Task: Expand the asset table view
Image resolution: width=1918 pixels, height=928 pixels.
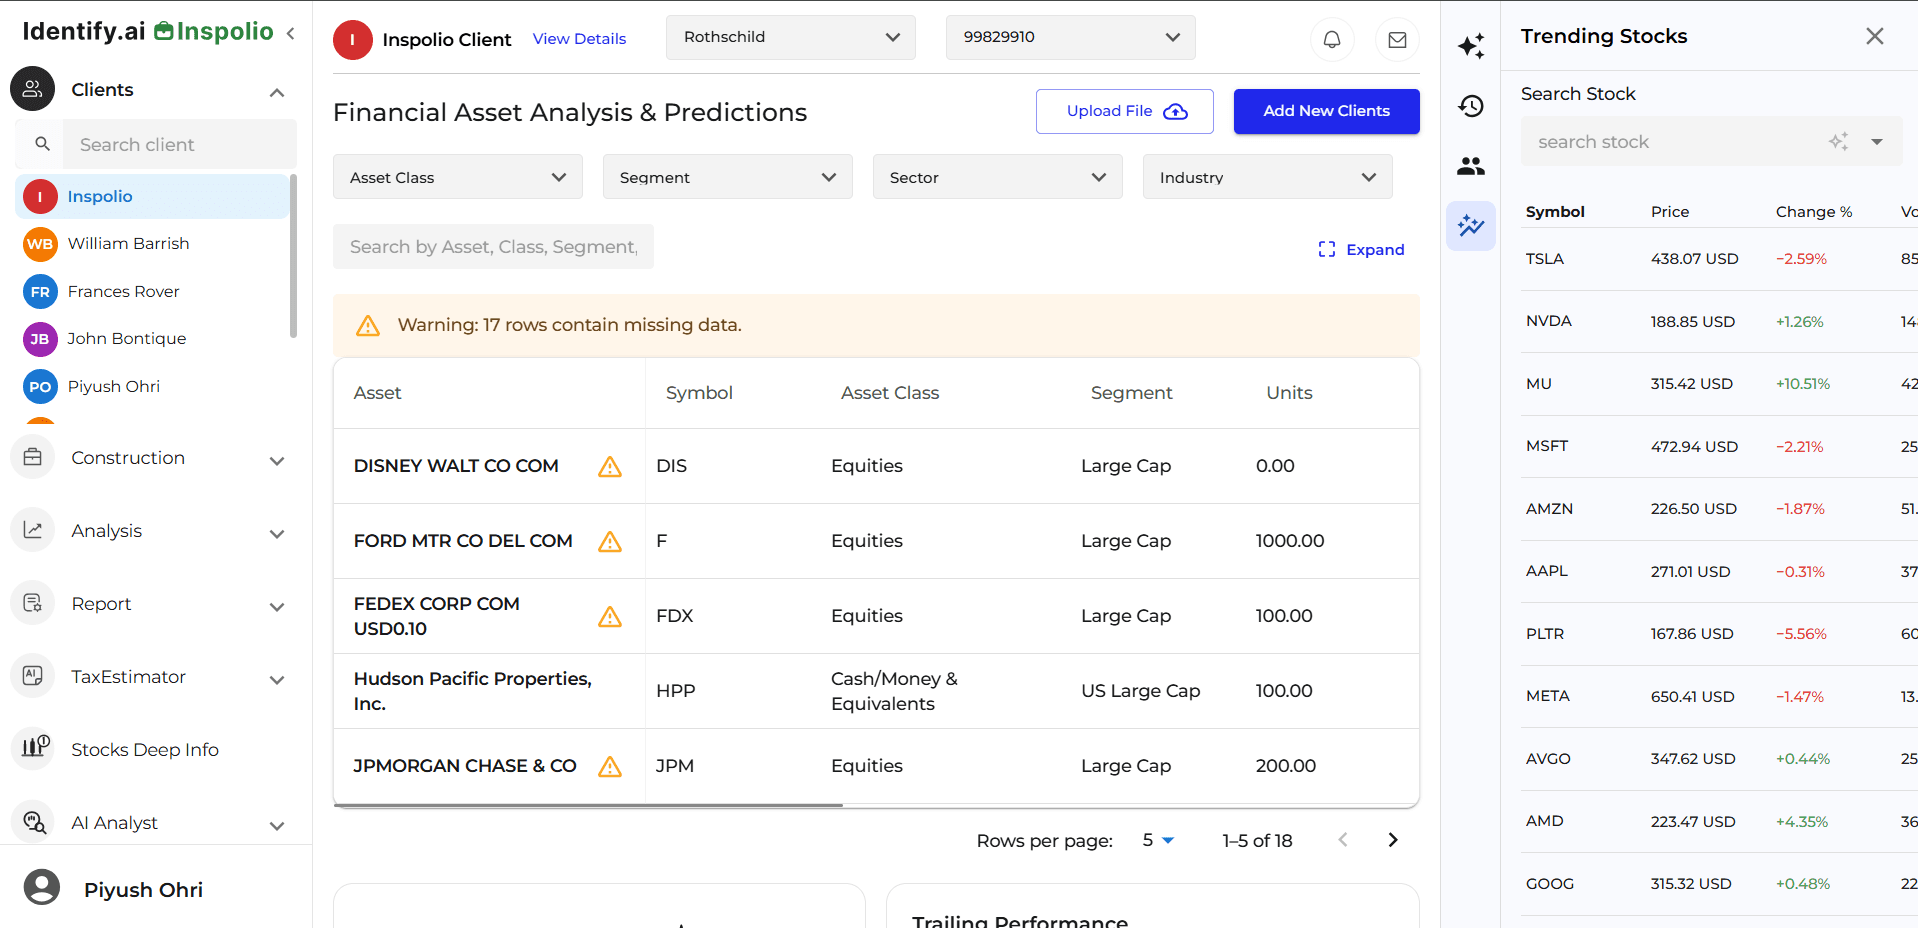Action: [1361, 249]
